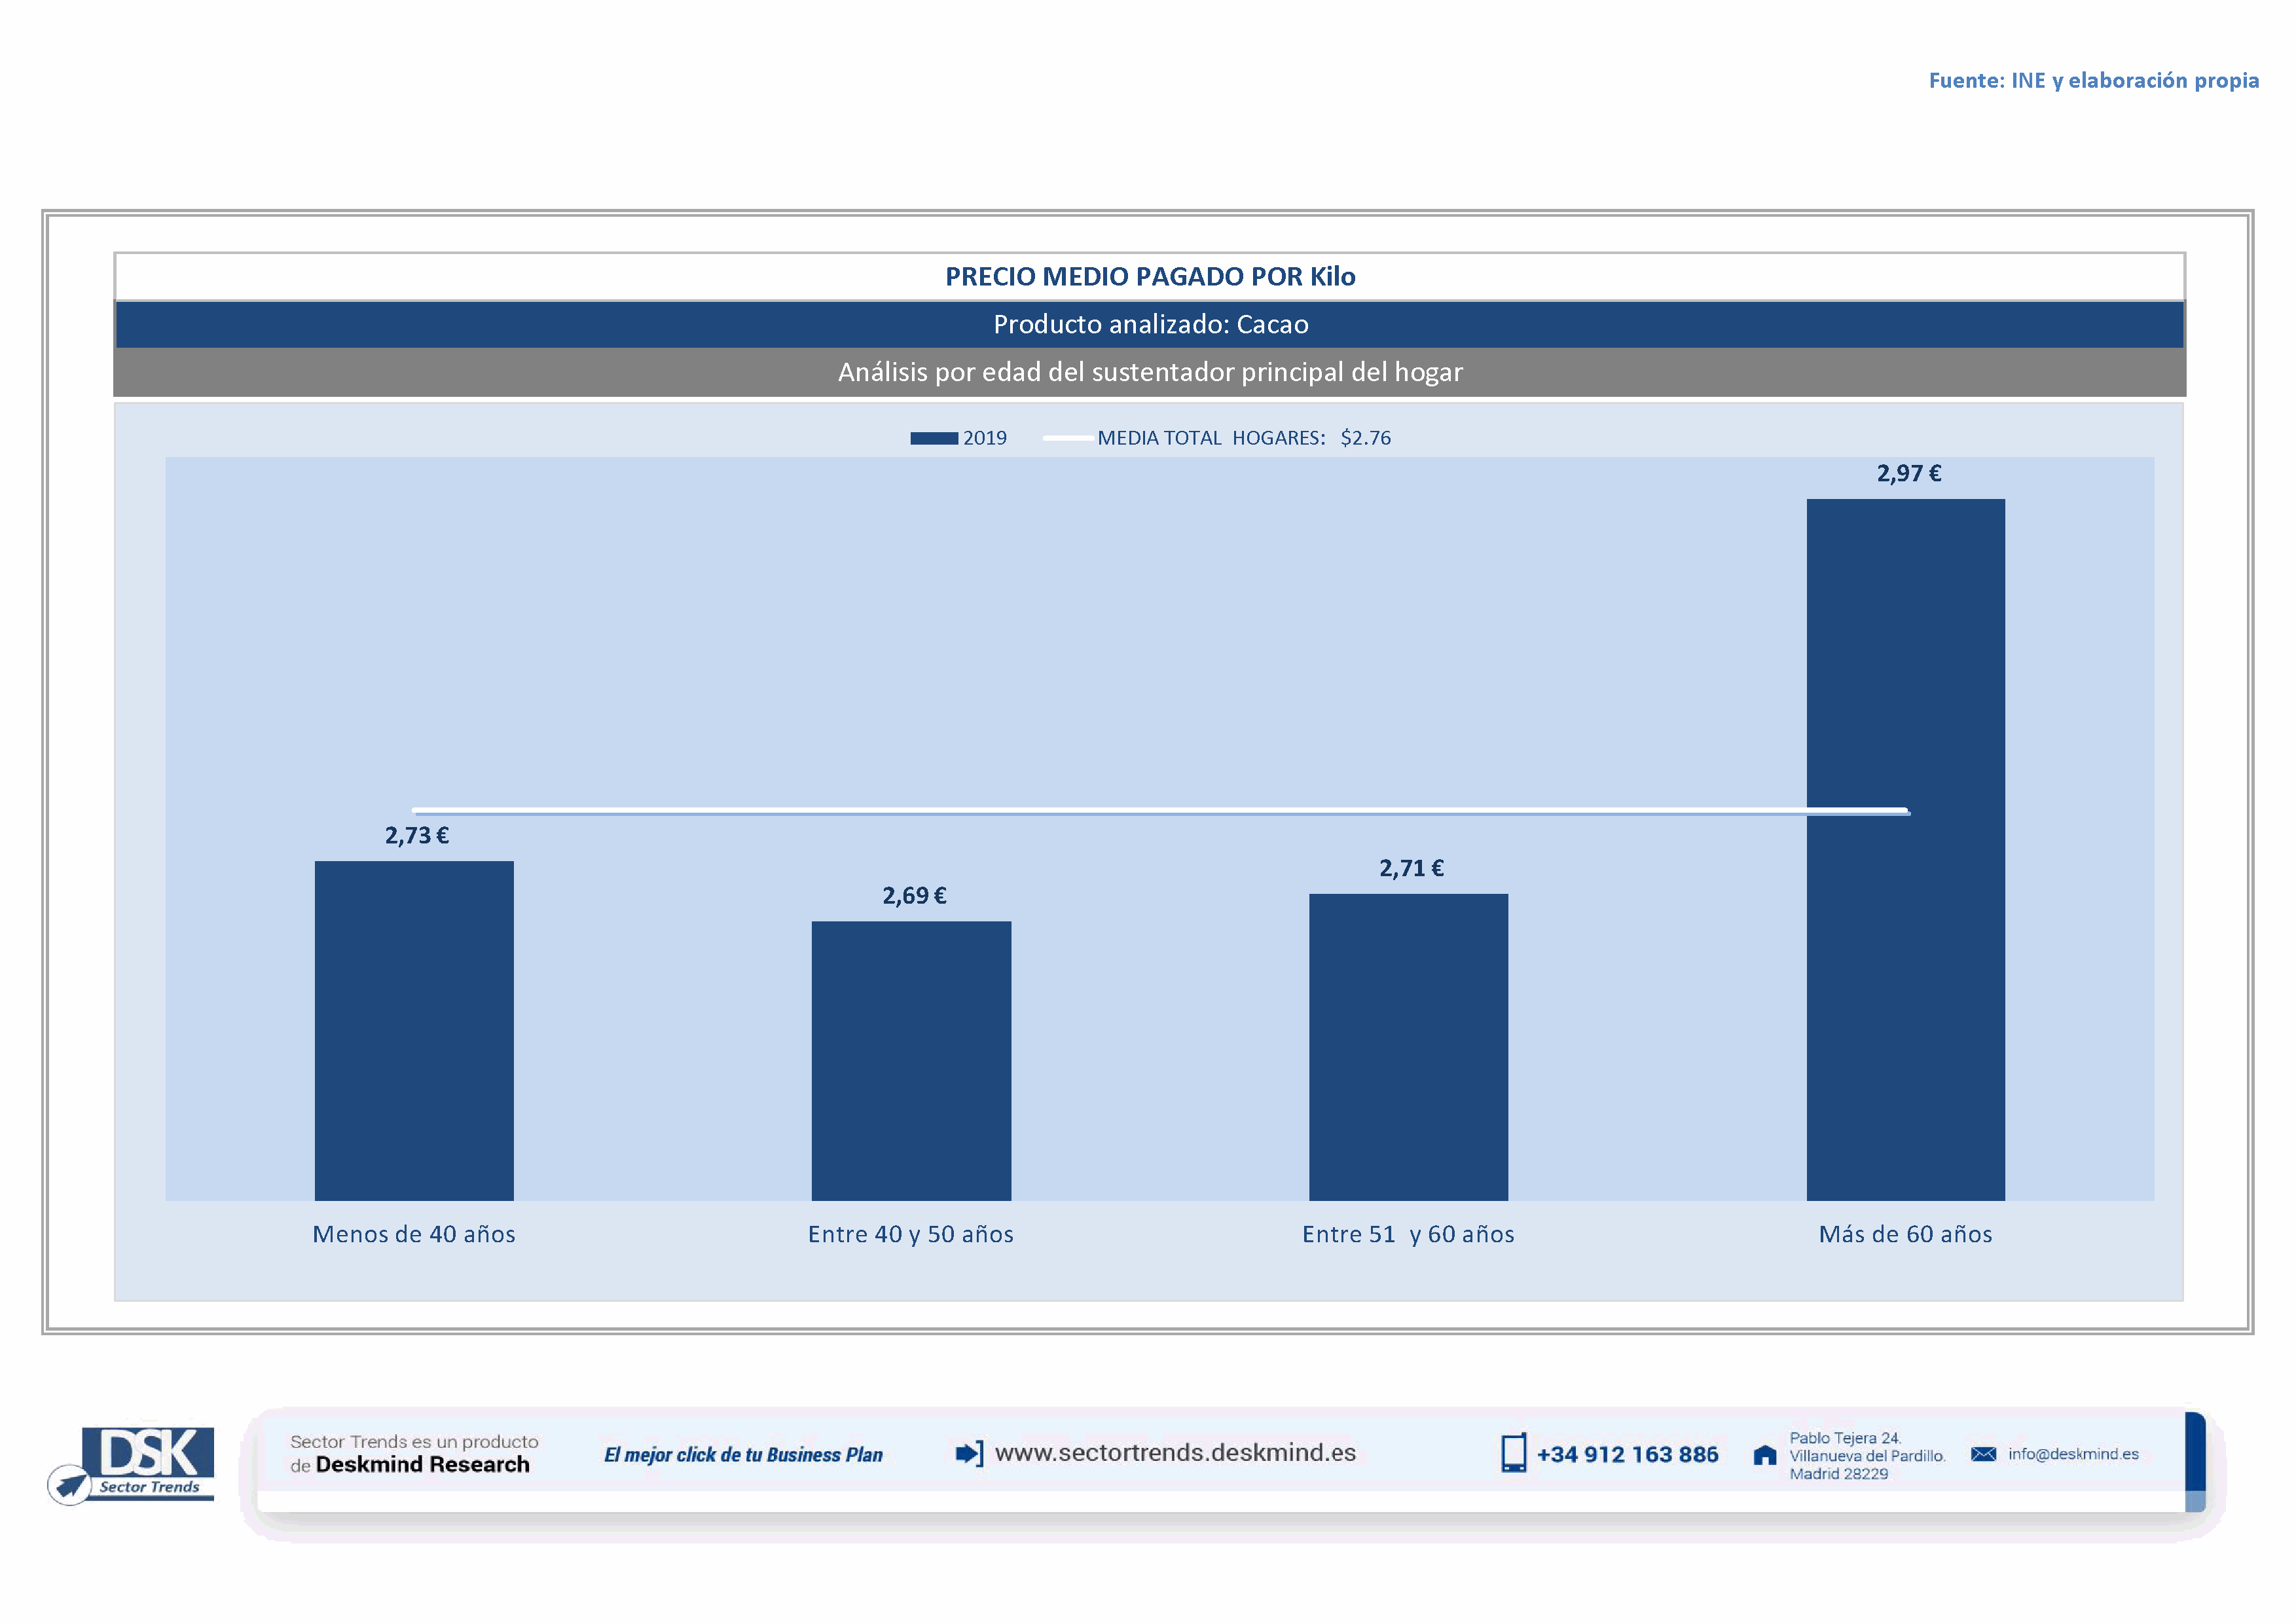
Task: Select the Entre 51 y 60 años bar
Action: click(1408, 1046)
